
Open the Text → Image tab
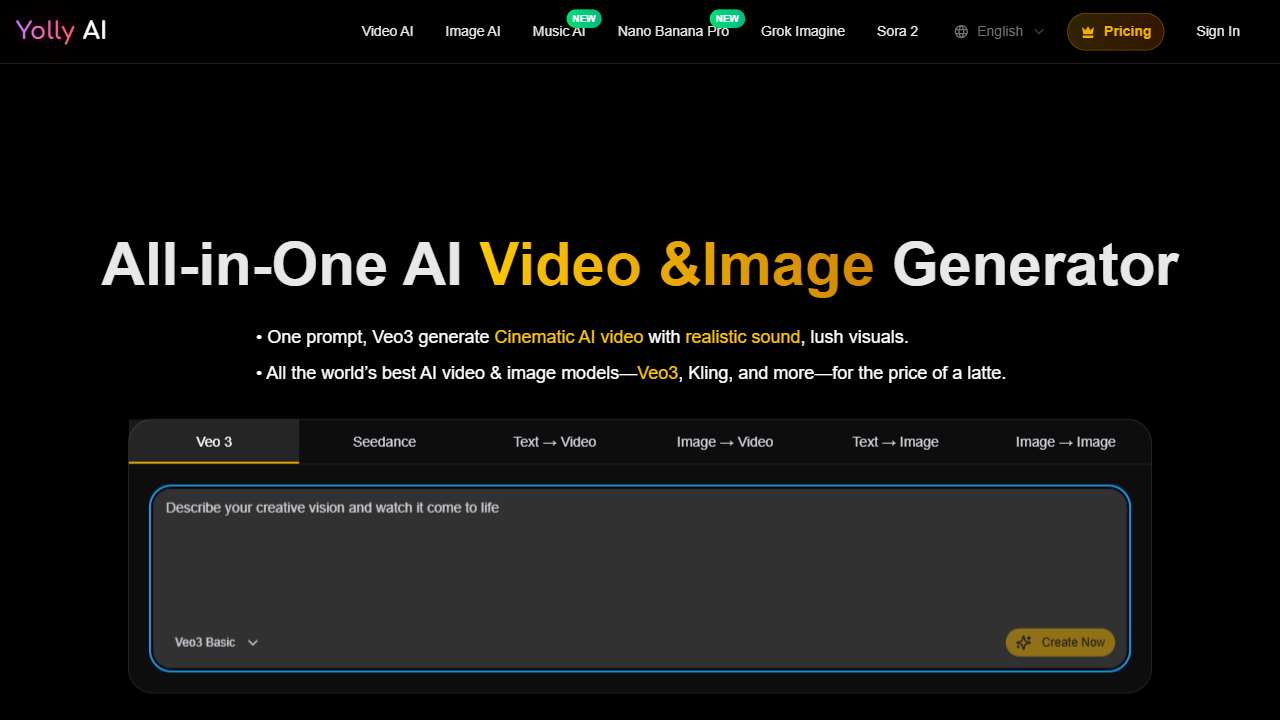point(895,442)
